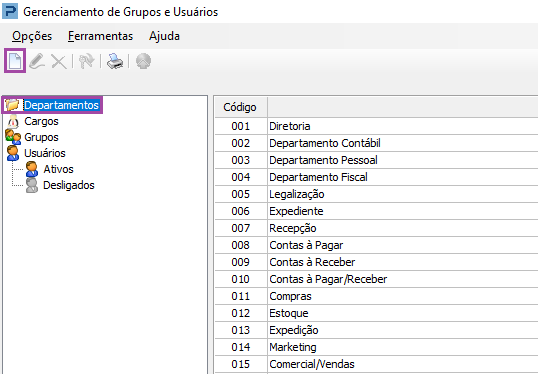
Task: Click the application logo in title bar
Action: pyautogui.click(x=10, y=11)
